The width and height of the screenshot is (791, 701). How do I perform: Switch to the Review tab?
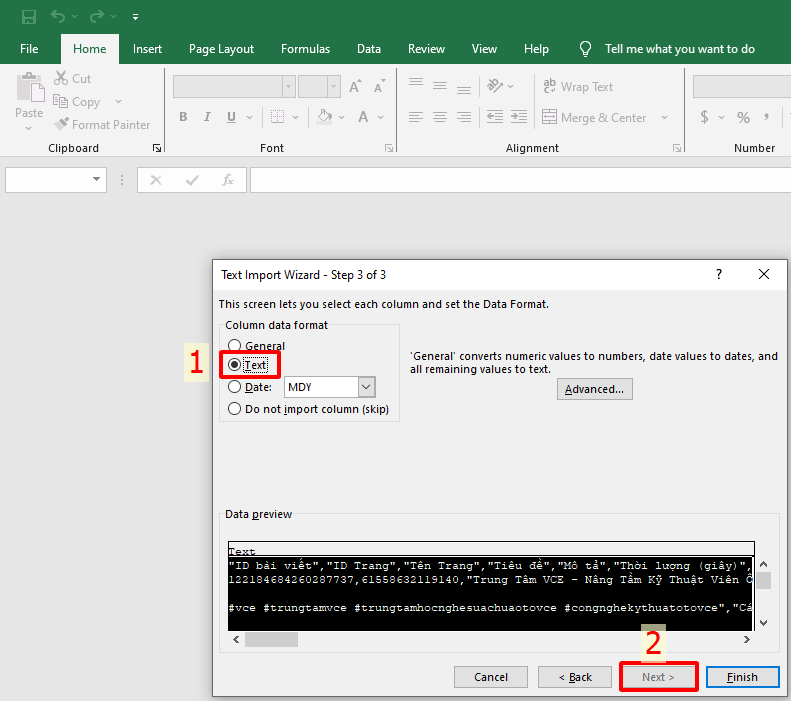click(426, 49)
